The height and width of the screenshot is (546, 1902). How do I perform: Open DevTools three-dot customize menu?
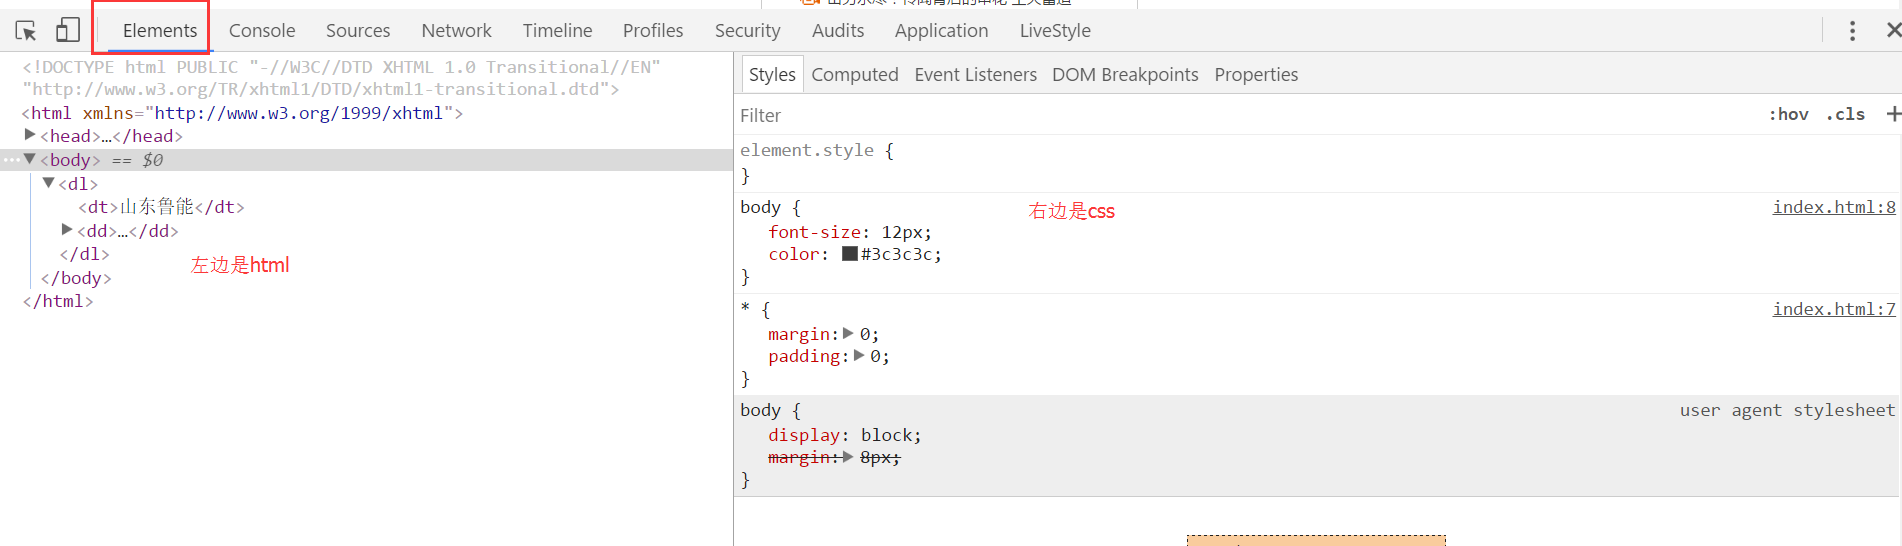[1852, 31]
